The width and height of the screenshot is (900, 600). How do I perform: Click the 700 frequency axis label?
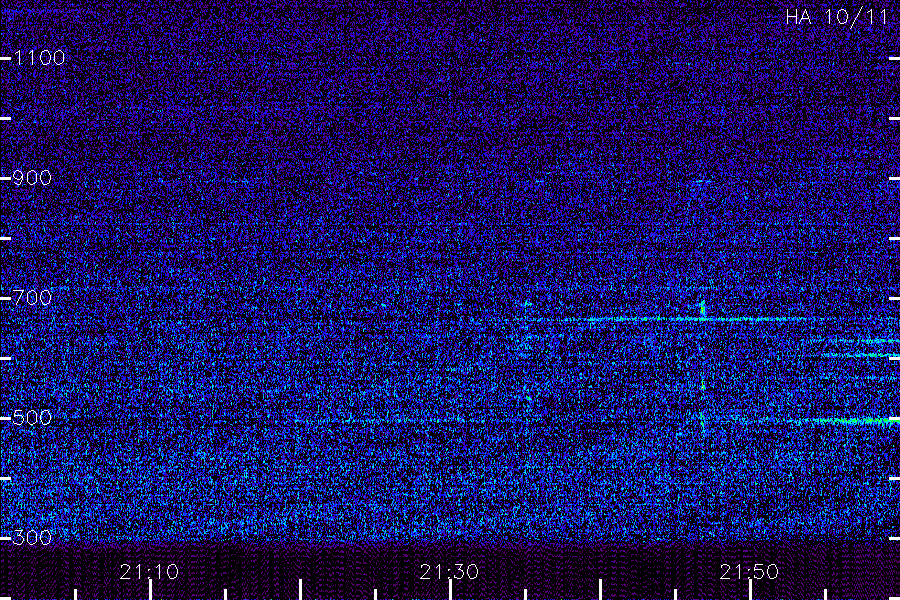[x=32, y=297]
